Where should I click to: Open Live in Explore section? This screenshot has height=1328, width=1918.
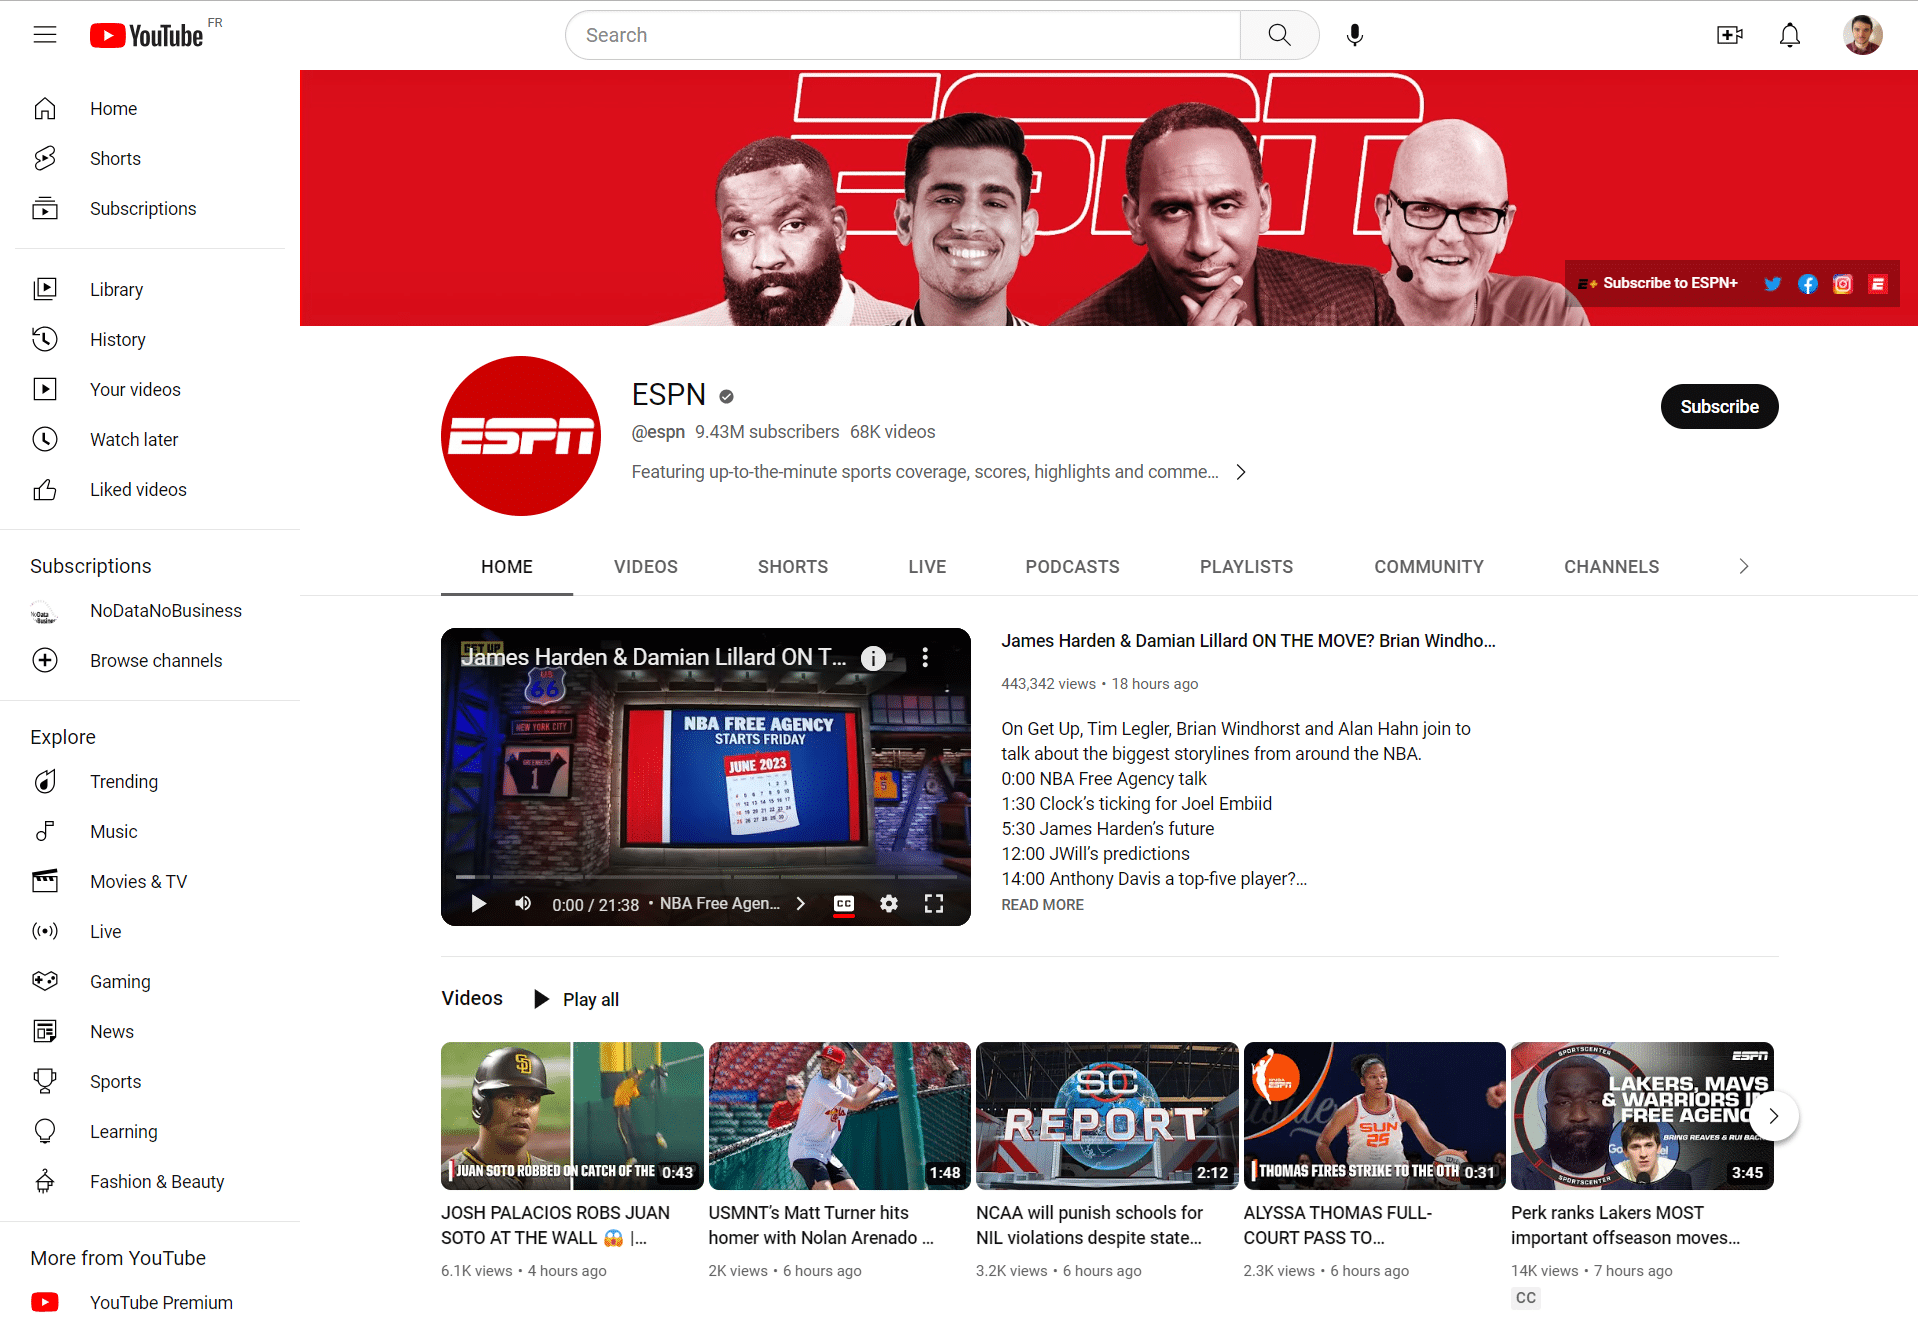click(x=150, y=932)
